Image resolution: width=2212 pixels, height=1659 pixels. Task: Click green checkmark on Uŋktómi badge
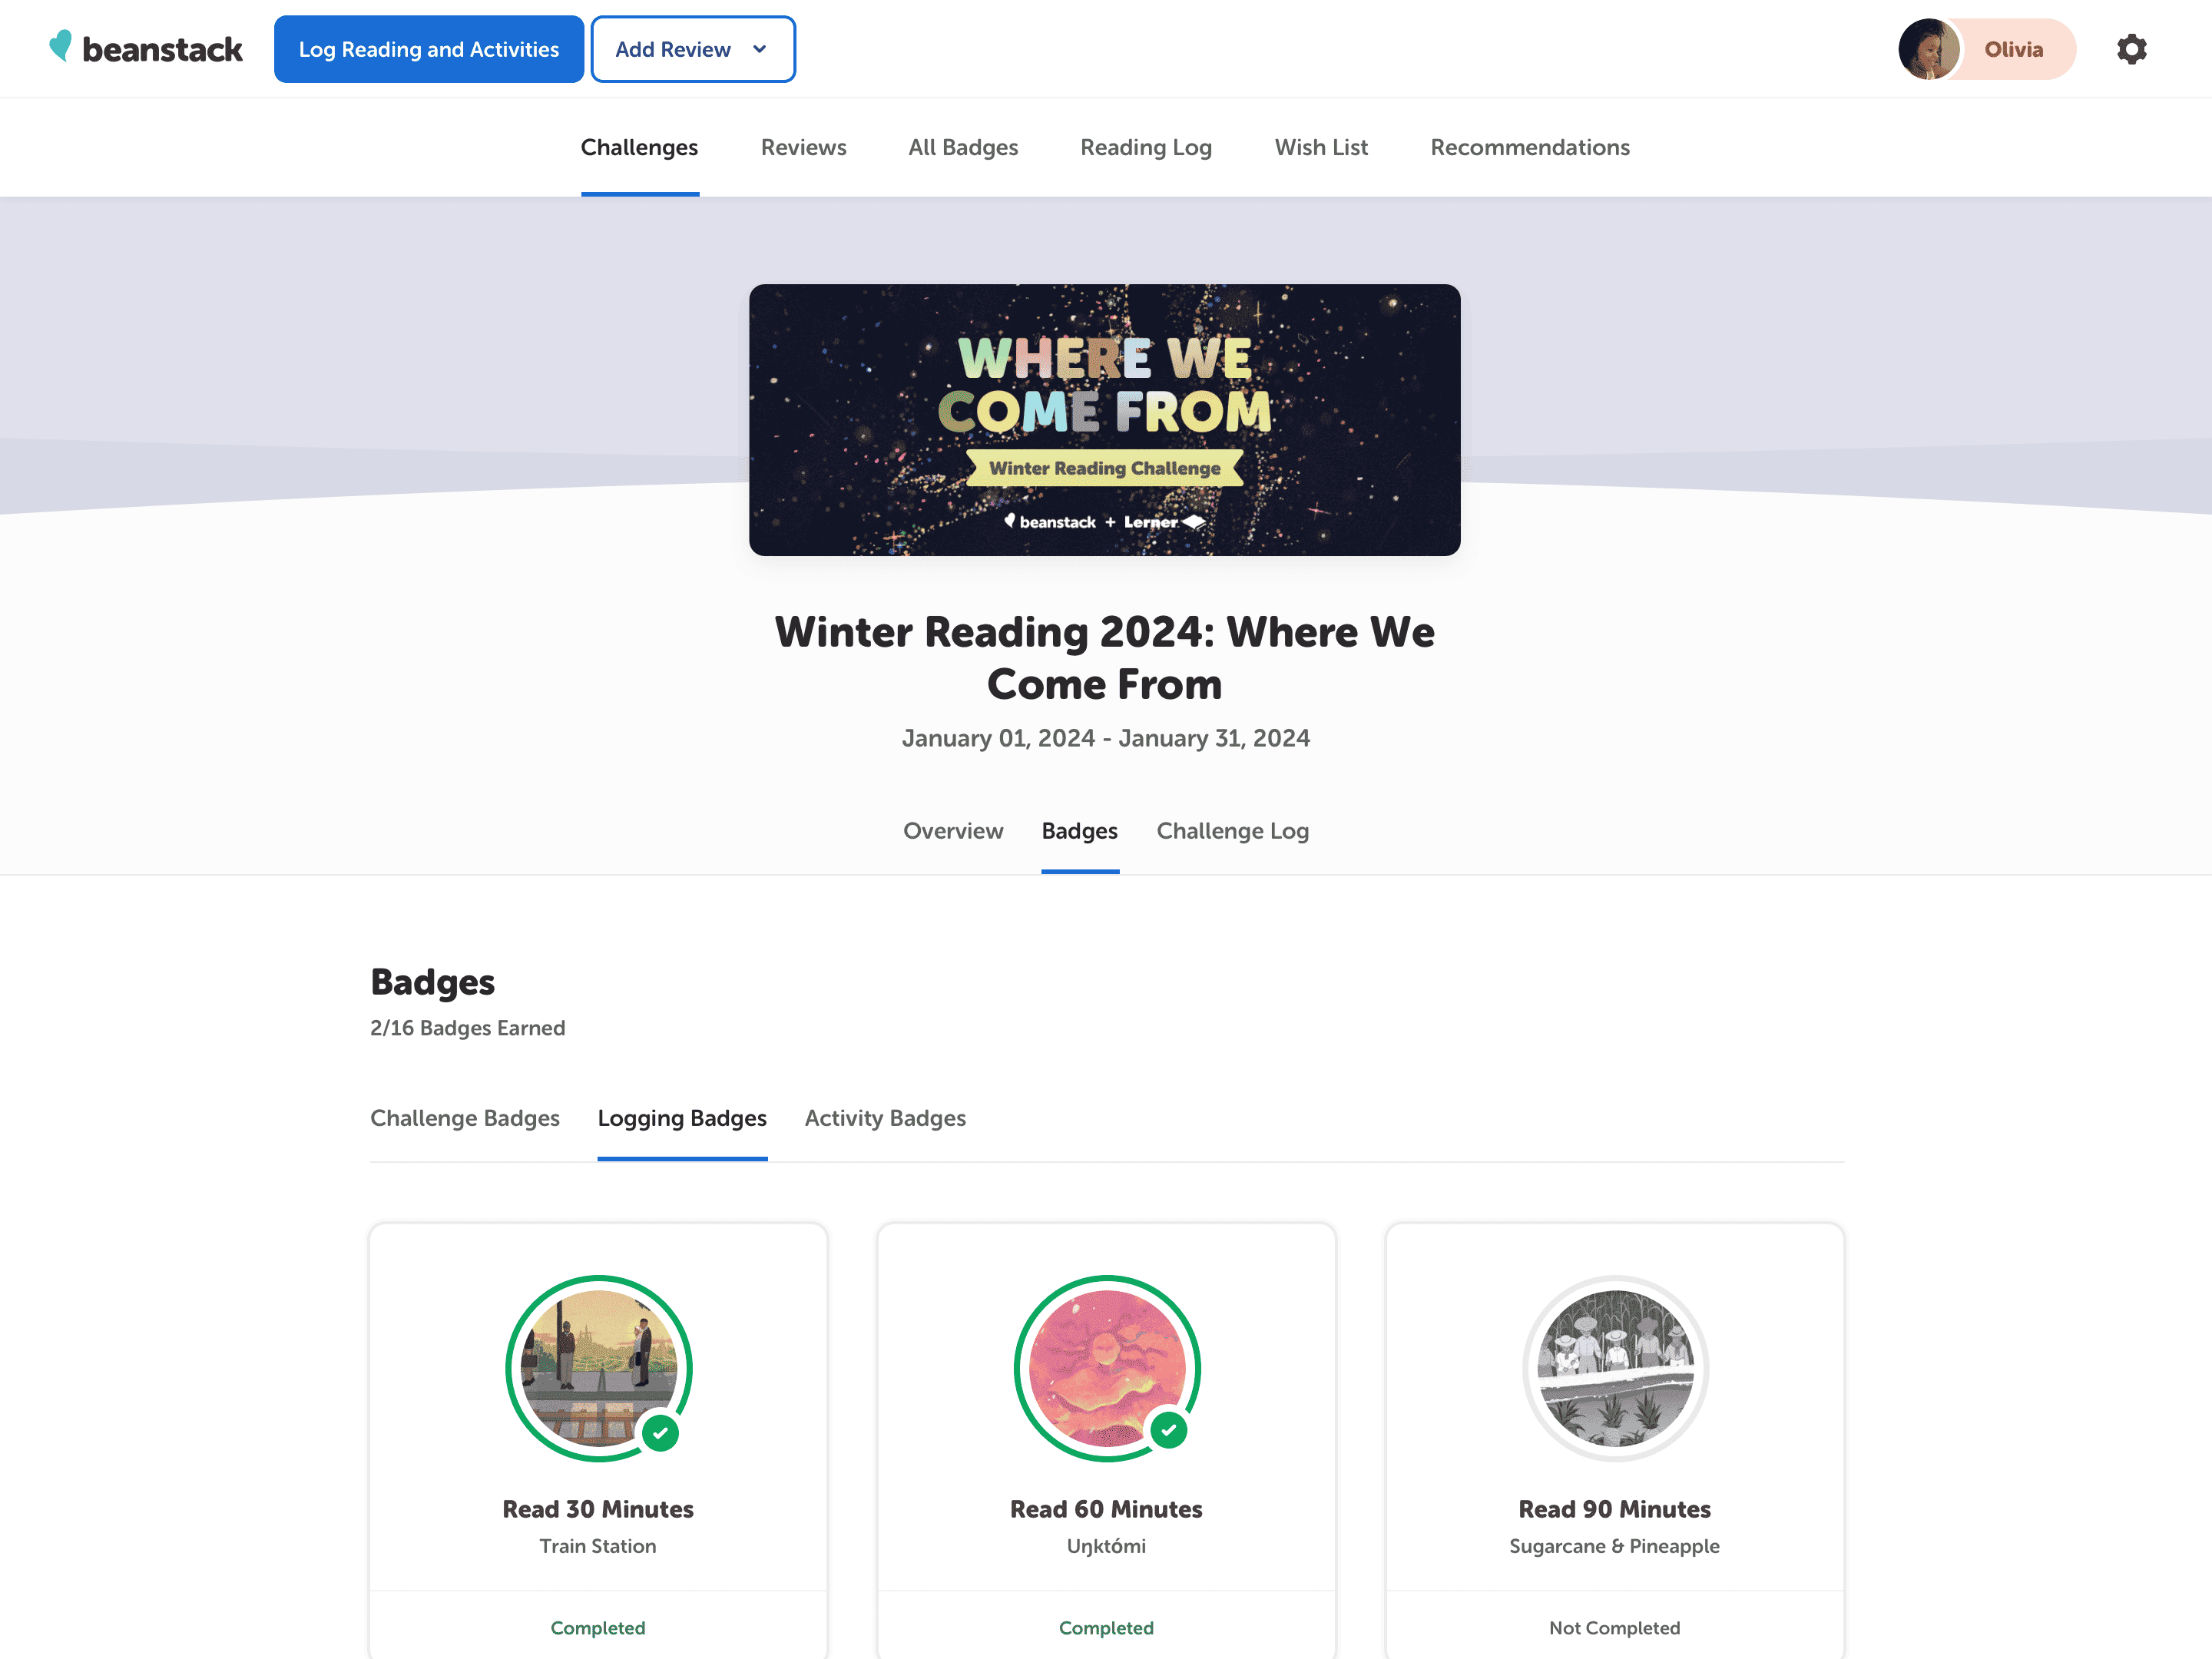click(x=1168, y=1431)
